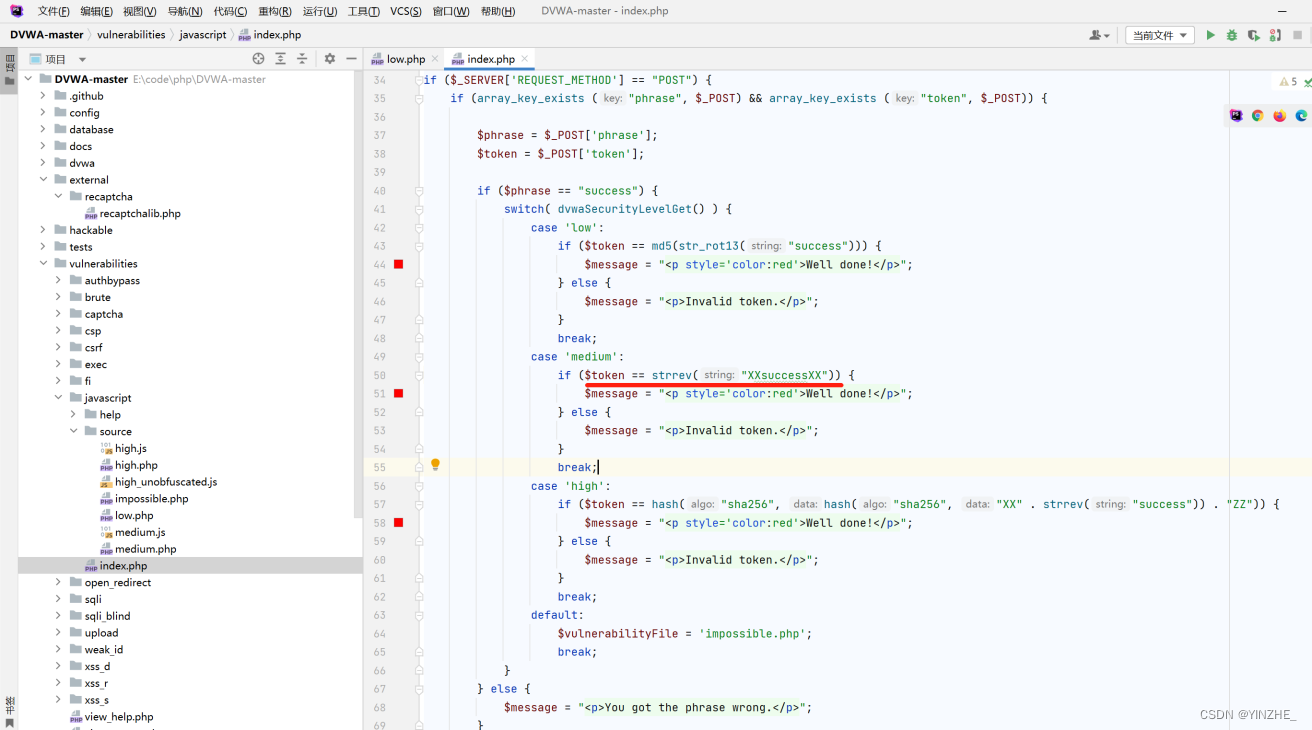Click the Project tool window side stripe button
This screenshot has height=730, width=1312.
(x=9, y=71)
